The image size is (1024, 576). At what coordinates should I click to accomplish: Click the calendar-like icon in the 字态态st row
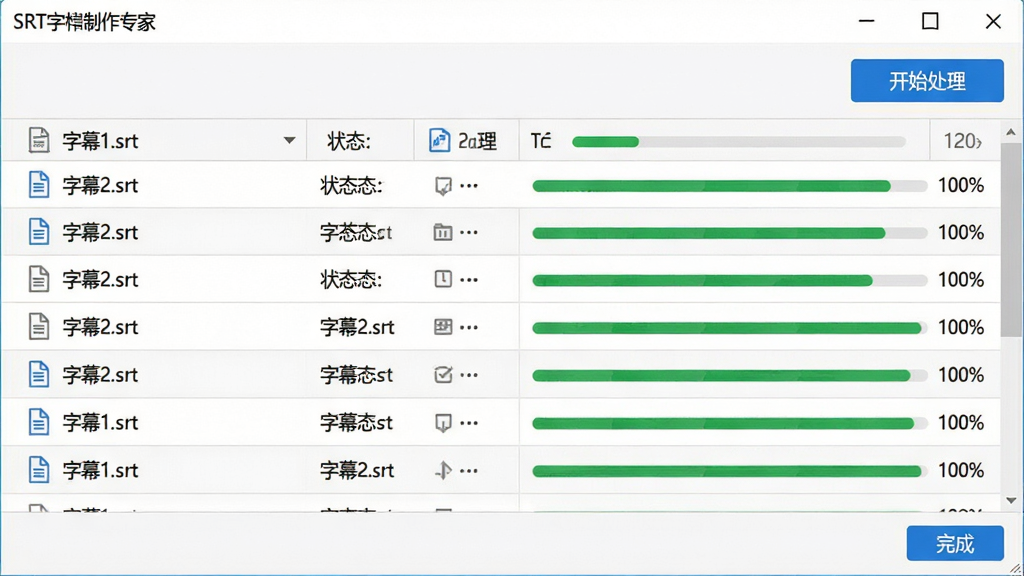pos(443,232)
